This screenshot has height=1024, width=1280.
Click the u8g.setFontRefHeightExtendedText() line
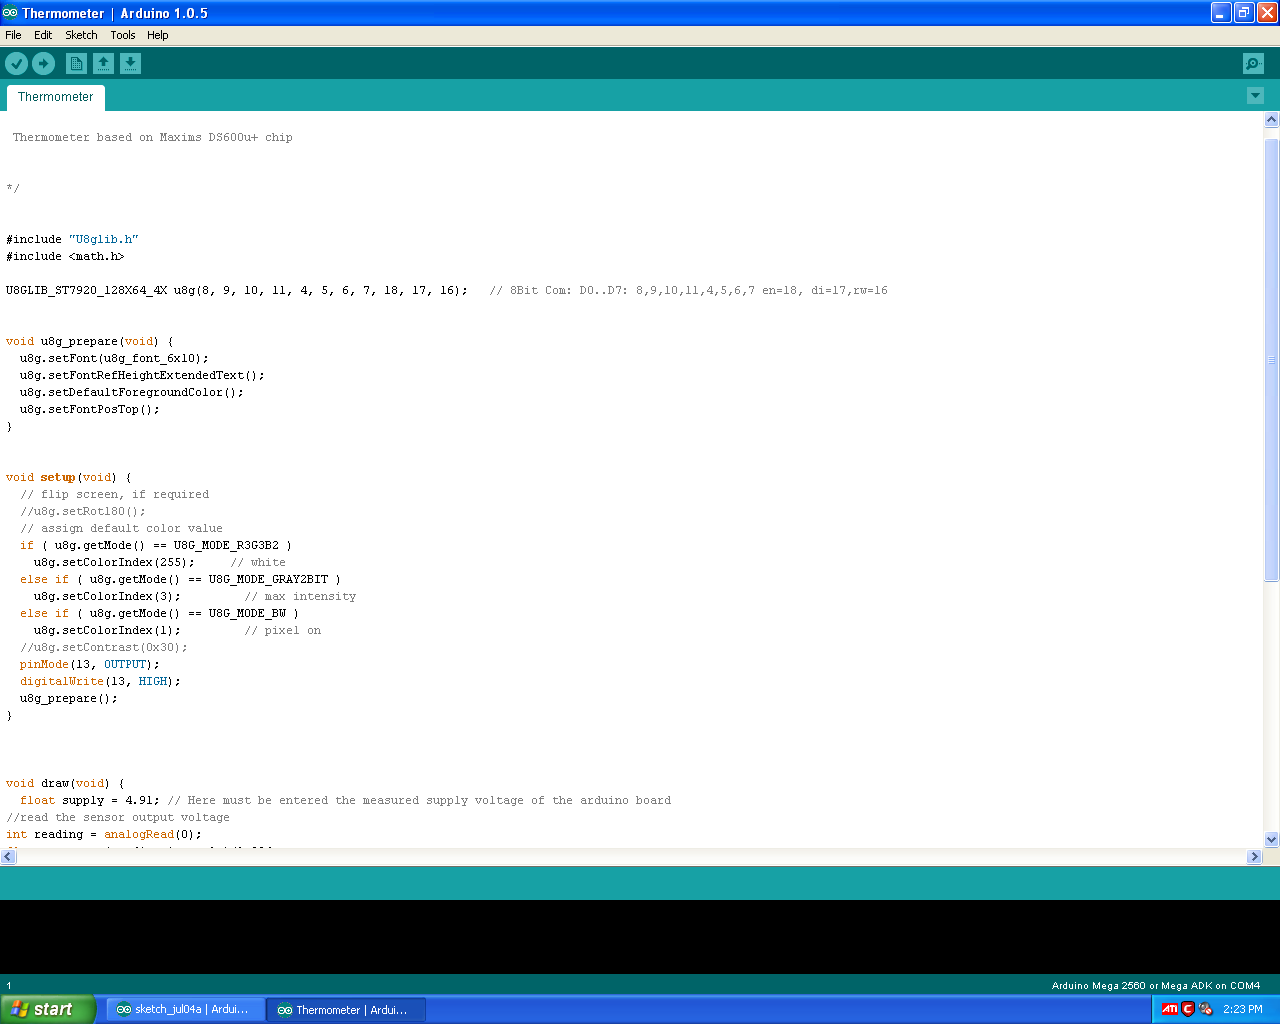click(142, 376)
